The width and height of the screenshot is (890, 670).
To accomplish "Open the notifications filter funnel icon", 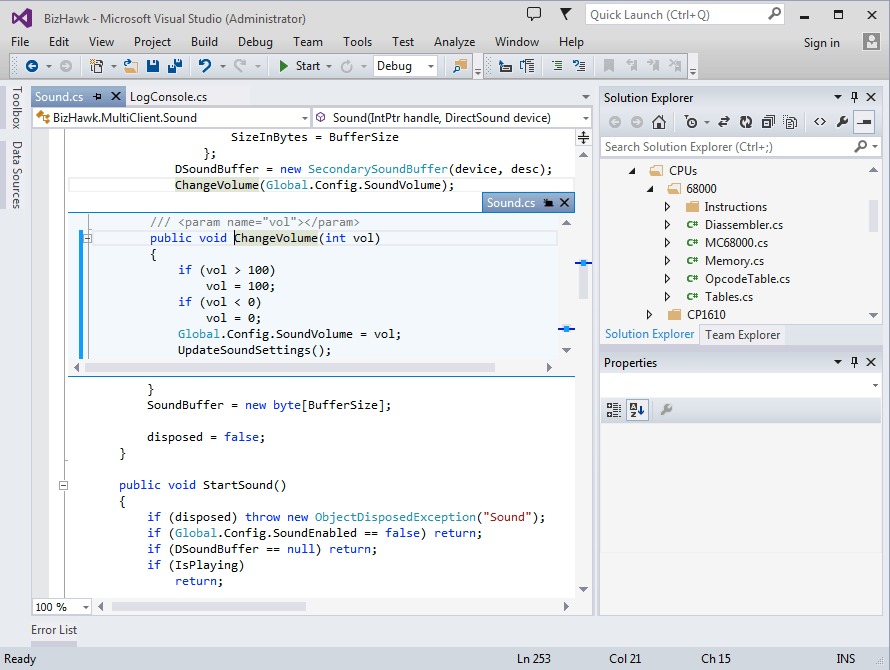I will pos(565,14).
